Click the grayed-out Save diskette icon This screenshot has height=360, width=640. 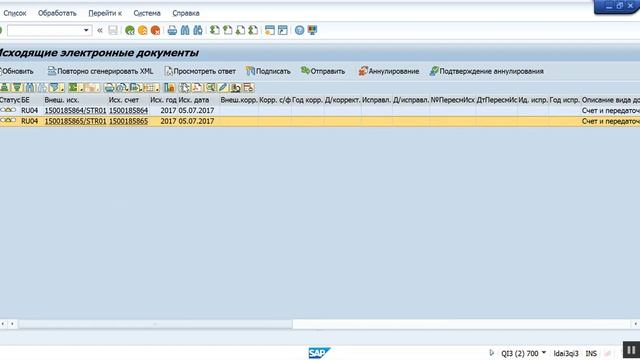tap(113, 30)
